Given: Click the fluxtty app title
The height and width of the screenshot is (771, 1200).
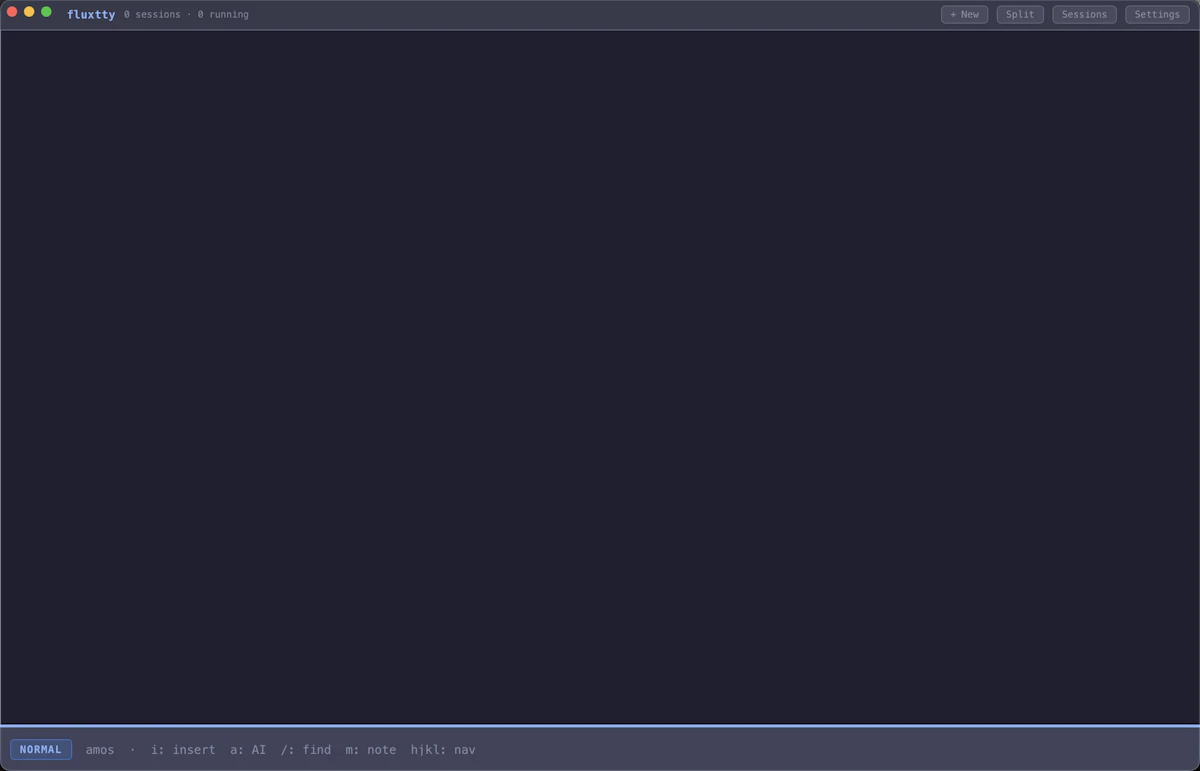Looking at the screenshot, I should click(91, 15).
